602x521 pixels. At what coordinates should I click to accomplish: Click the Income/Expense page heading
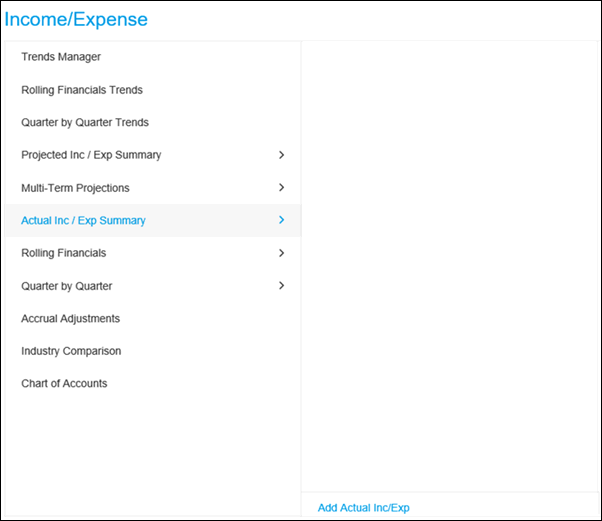pos(76,19)
